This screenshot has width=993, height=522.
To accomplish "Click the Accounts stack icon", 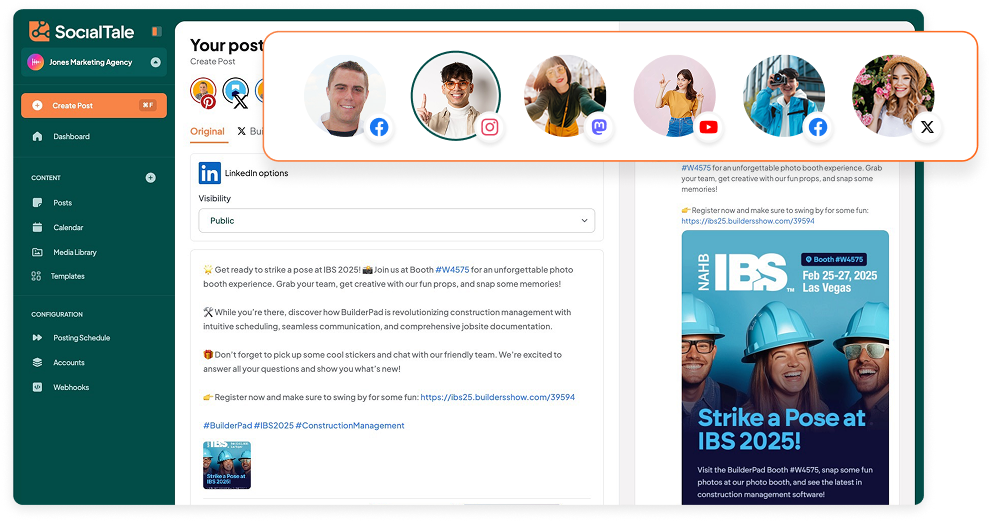I will (x=37, y=362).
